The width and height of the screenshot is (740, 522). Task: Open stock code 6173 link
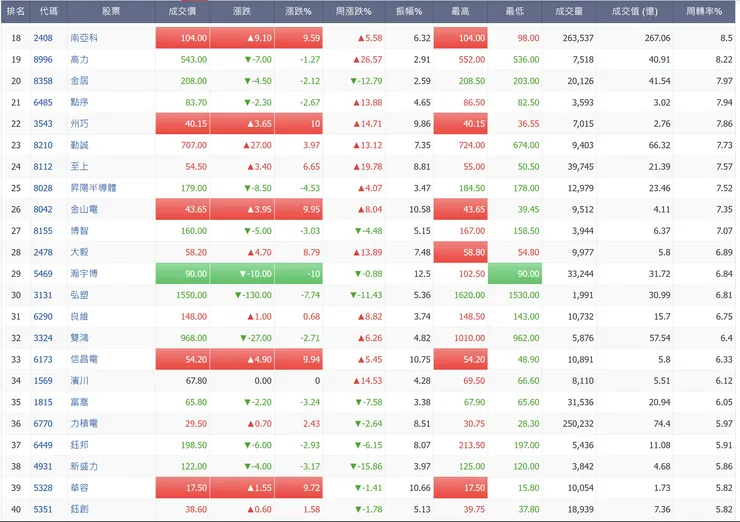tap(43, 359)
